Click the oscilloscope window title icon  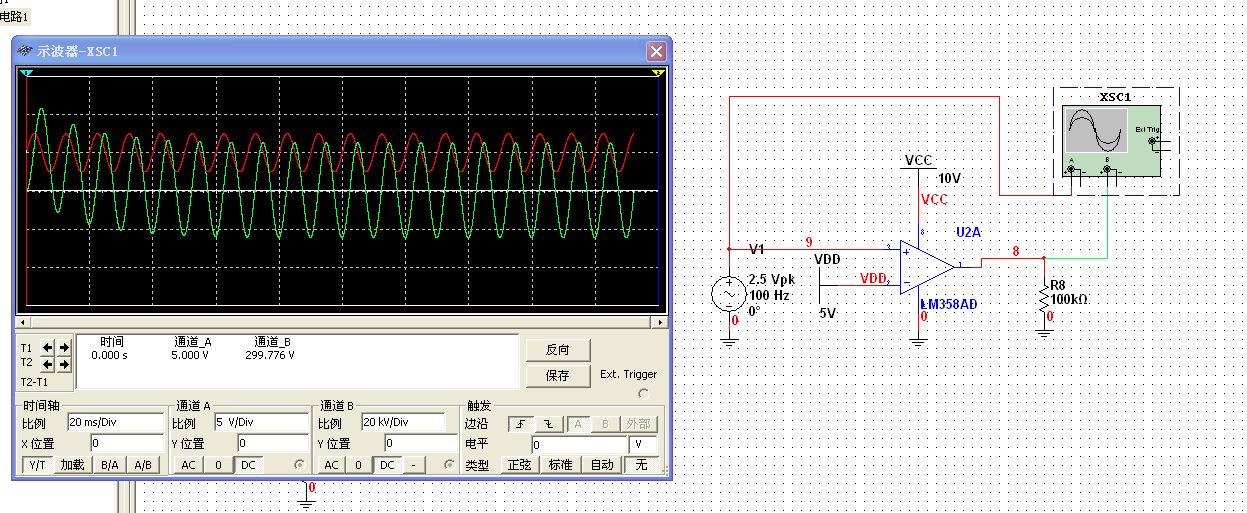pyautogui.click(x=24, y=51)
